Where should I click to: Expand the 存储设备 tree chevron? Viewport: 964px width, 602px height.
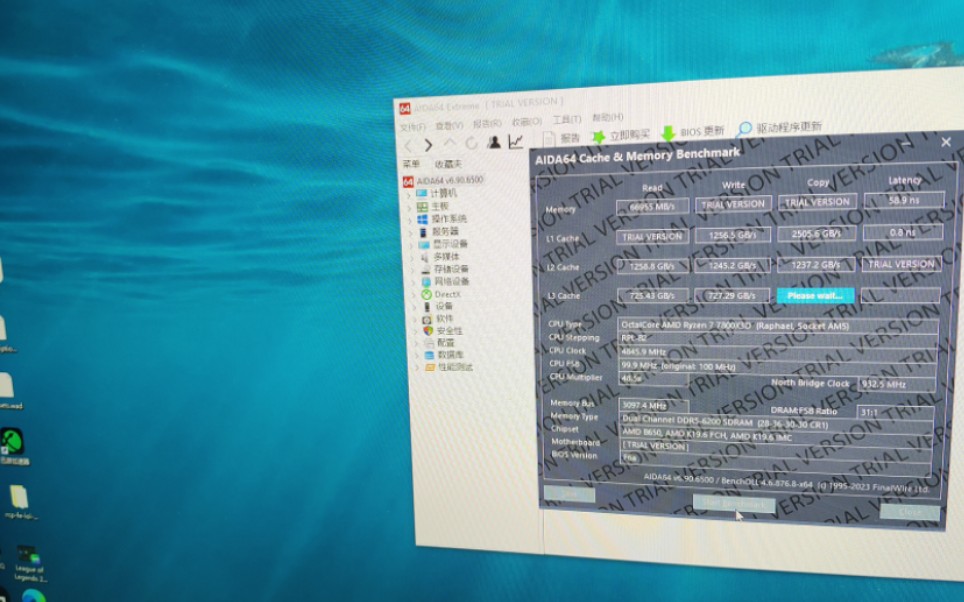click(413, 269)
